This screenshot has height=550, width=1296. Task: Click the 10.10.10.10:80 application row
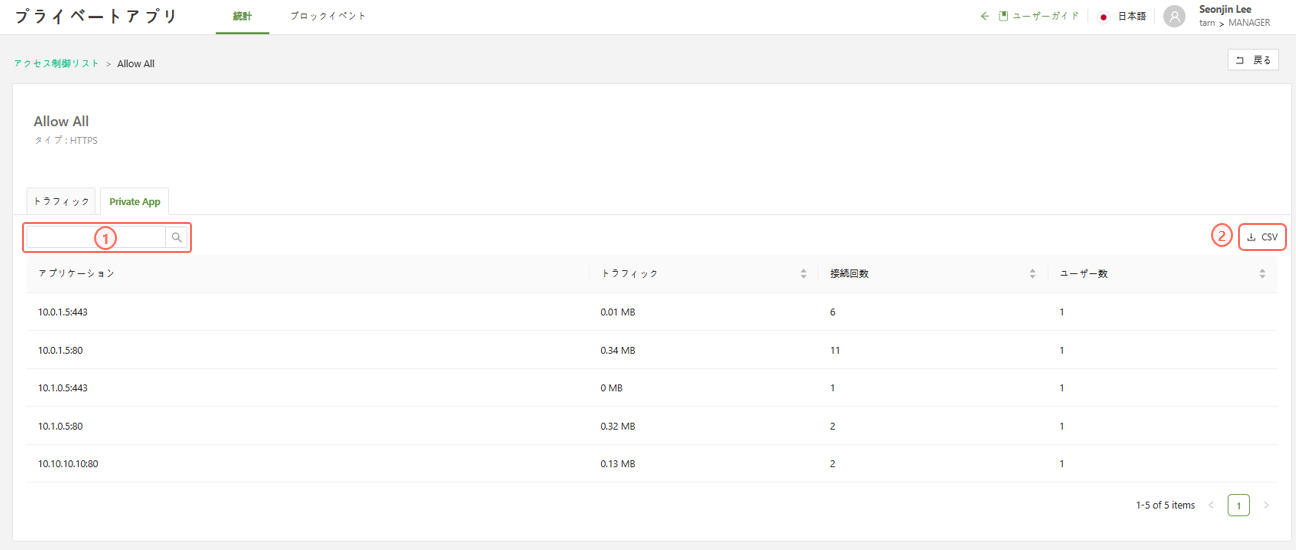pos(68,464)
